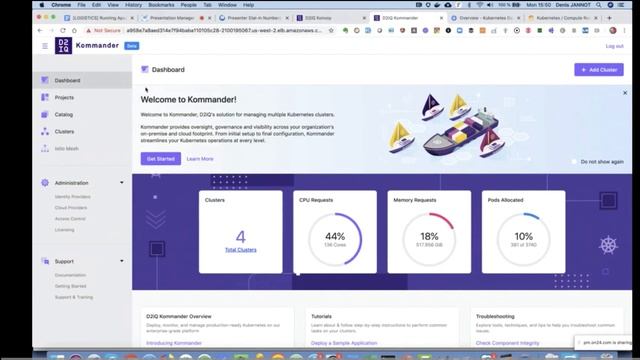Viewport: 640px width, 360px height.
Task: Click the Dashboard sidebar icon
Action: [x=45, y=80]
